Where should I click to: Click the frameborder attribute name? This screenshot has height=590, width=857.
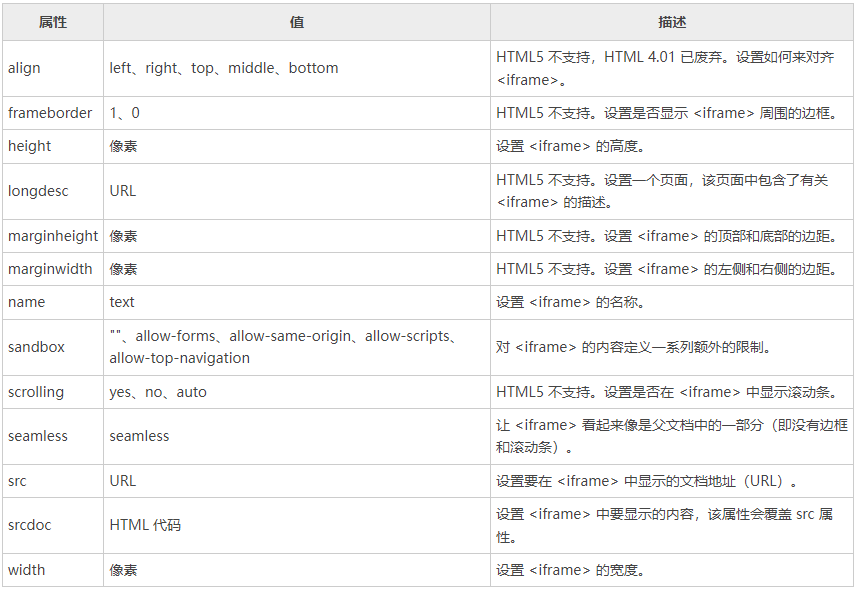[x=50, y=113]
